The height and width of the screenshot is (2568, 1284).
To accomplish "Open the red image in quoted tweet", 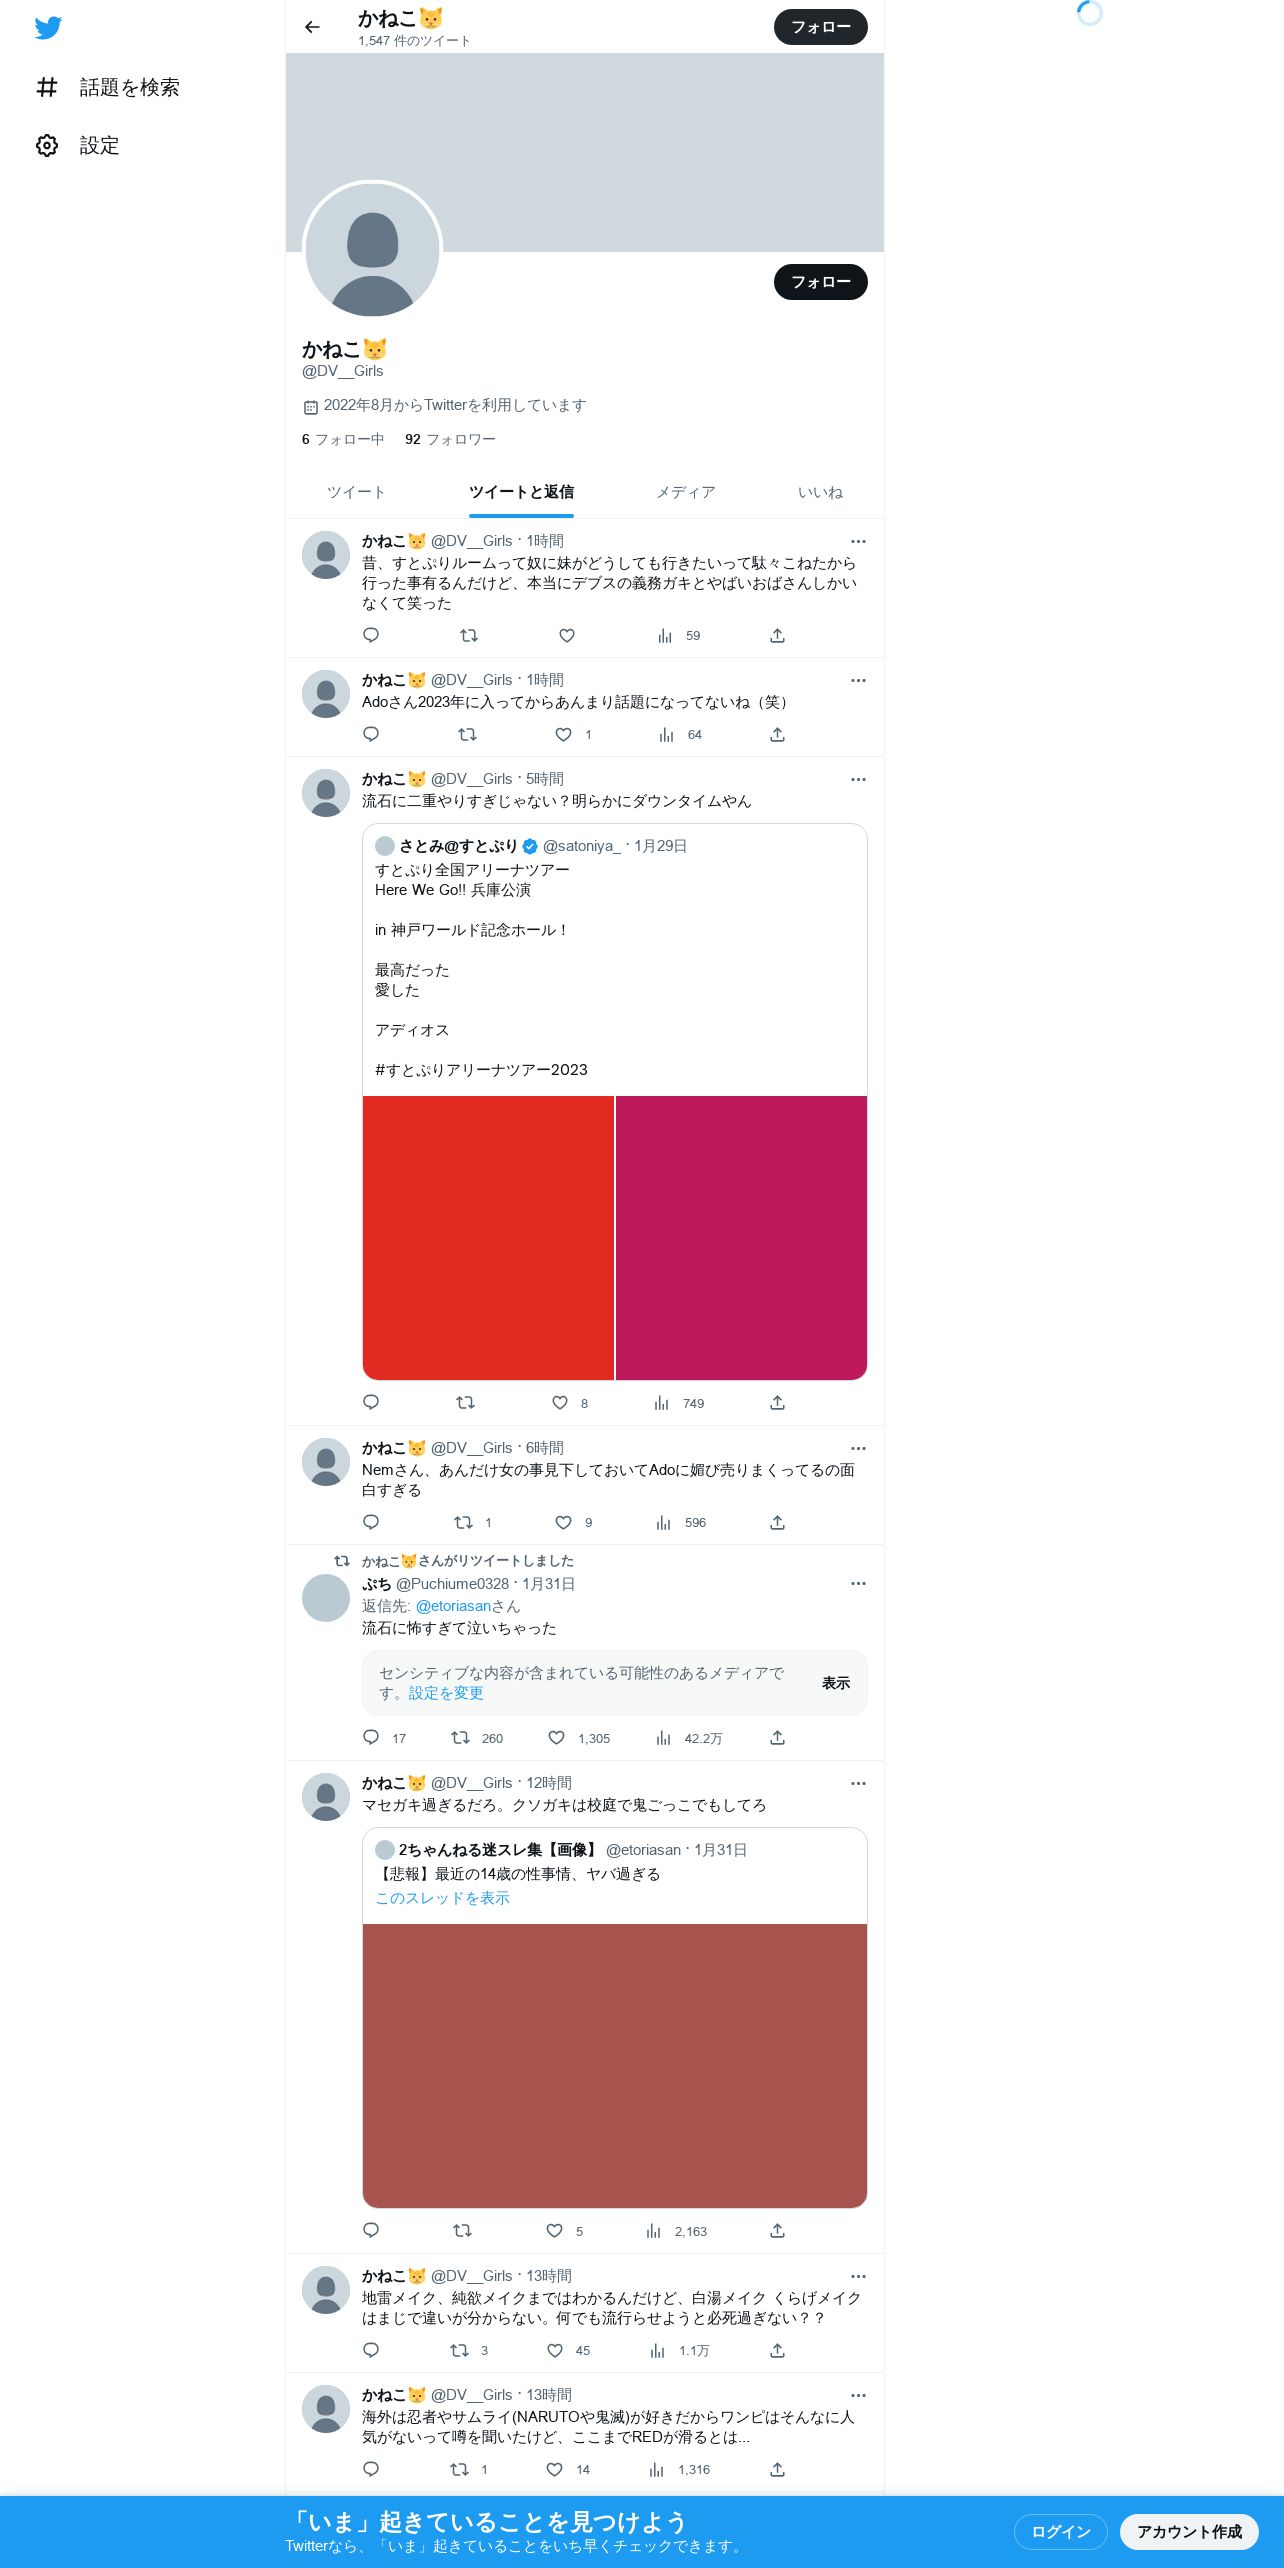I will (488, 1238).
